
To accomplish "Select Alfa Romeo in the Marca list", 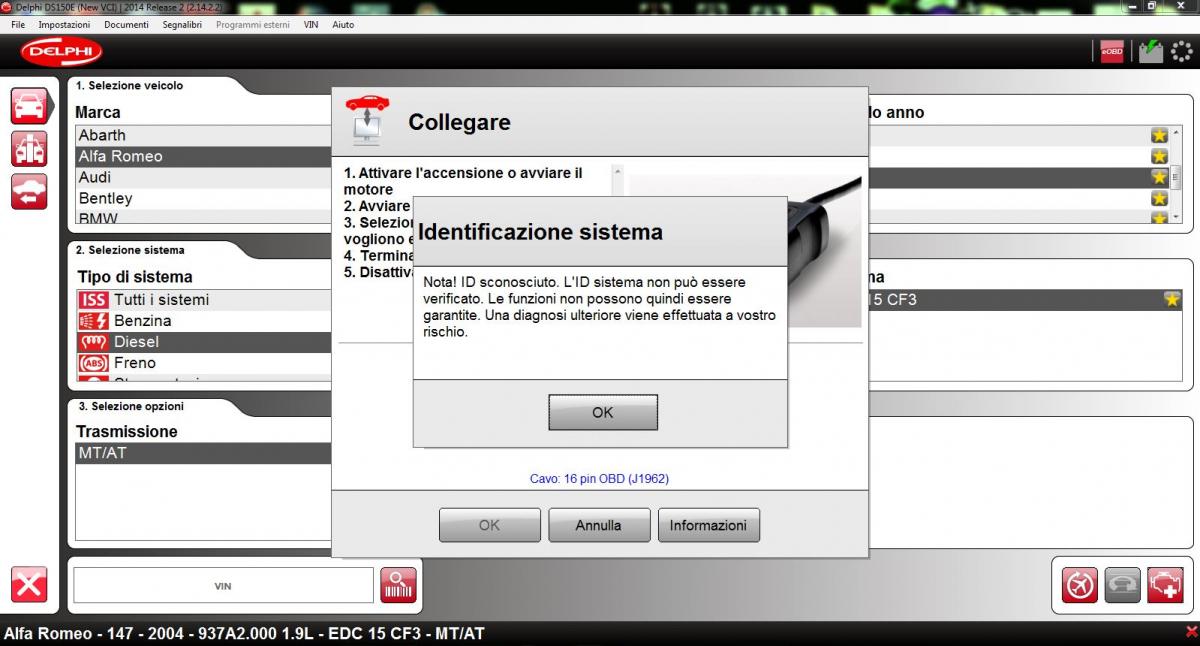I will [204, 156].
